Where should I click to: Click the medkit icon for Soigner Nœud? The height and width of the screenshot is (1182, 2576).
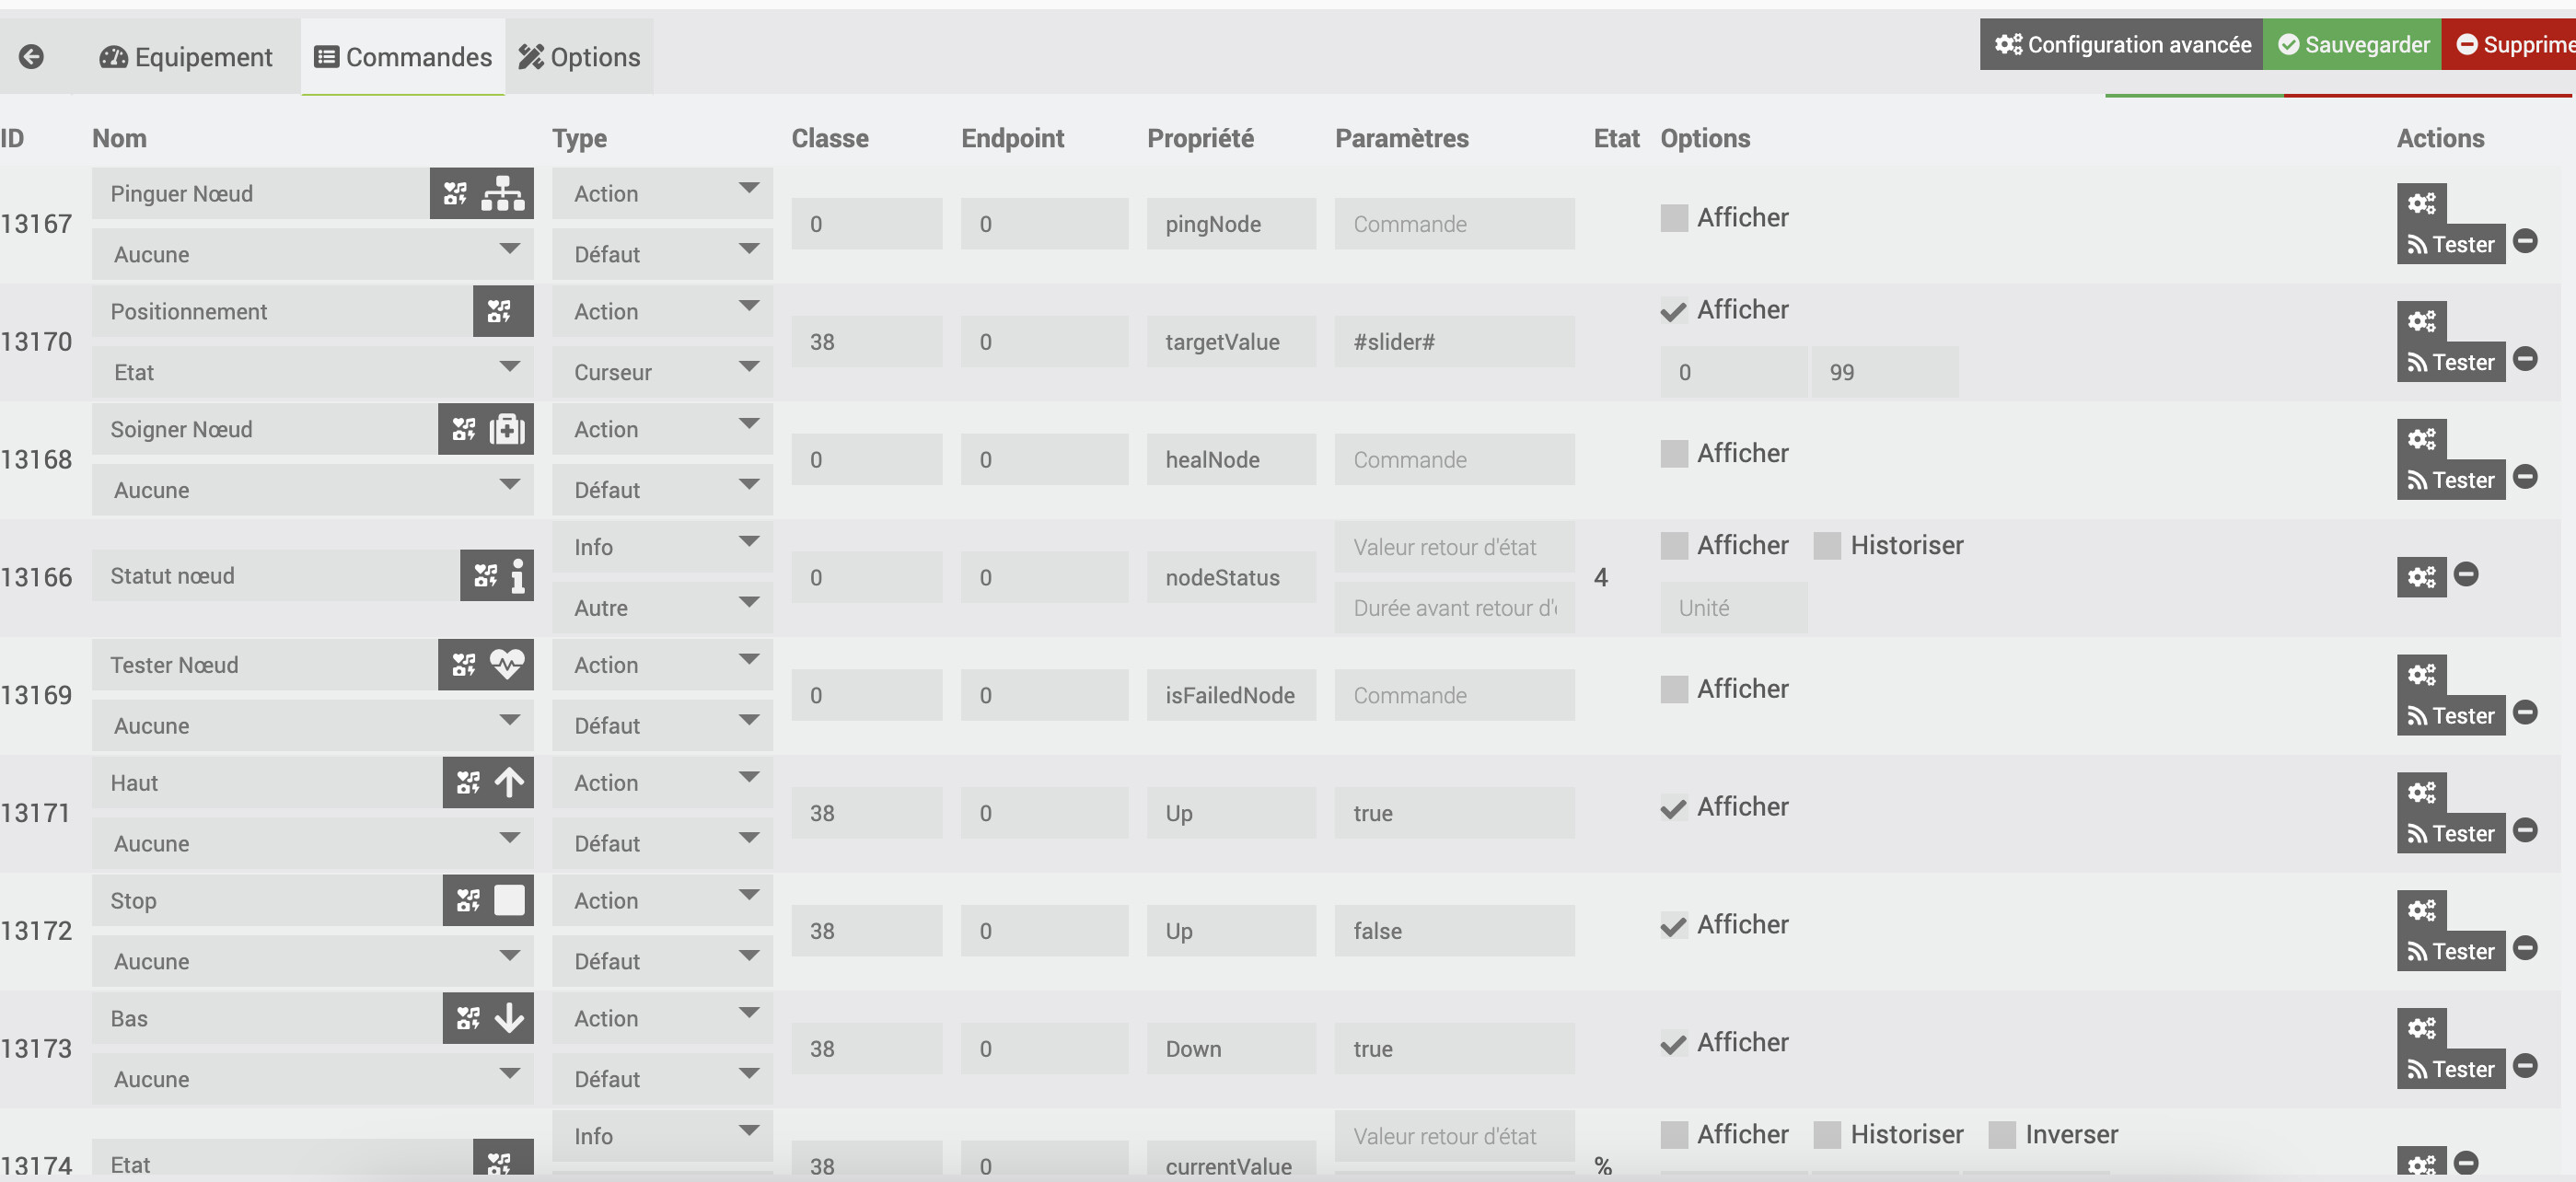click(x=507, y=430)
